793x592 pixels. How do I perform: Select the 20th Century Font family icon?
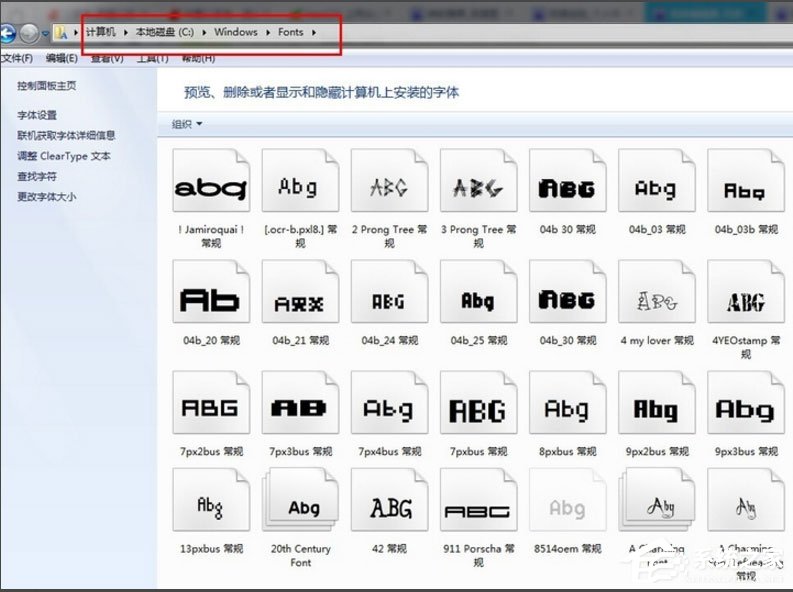tap(300, 499)
